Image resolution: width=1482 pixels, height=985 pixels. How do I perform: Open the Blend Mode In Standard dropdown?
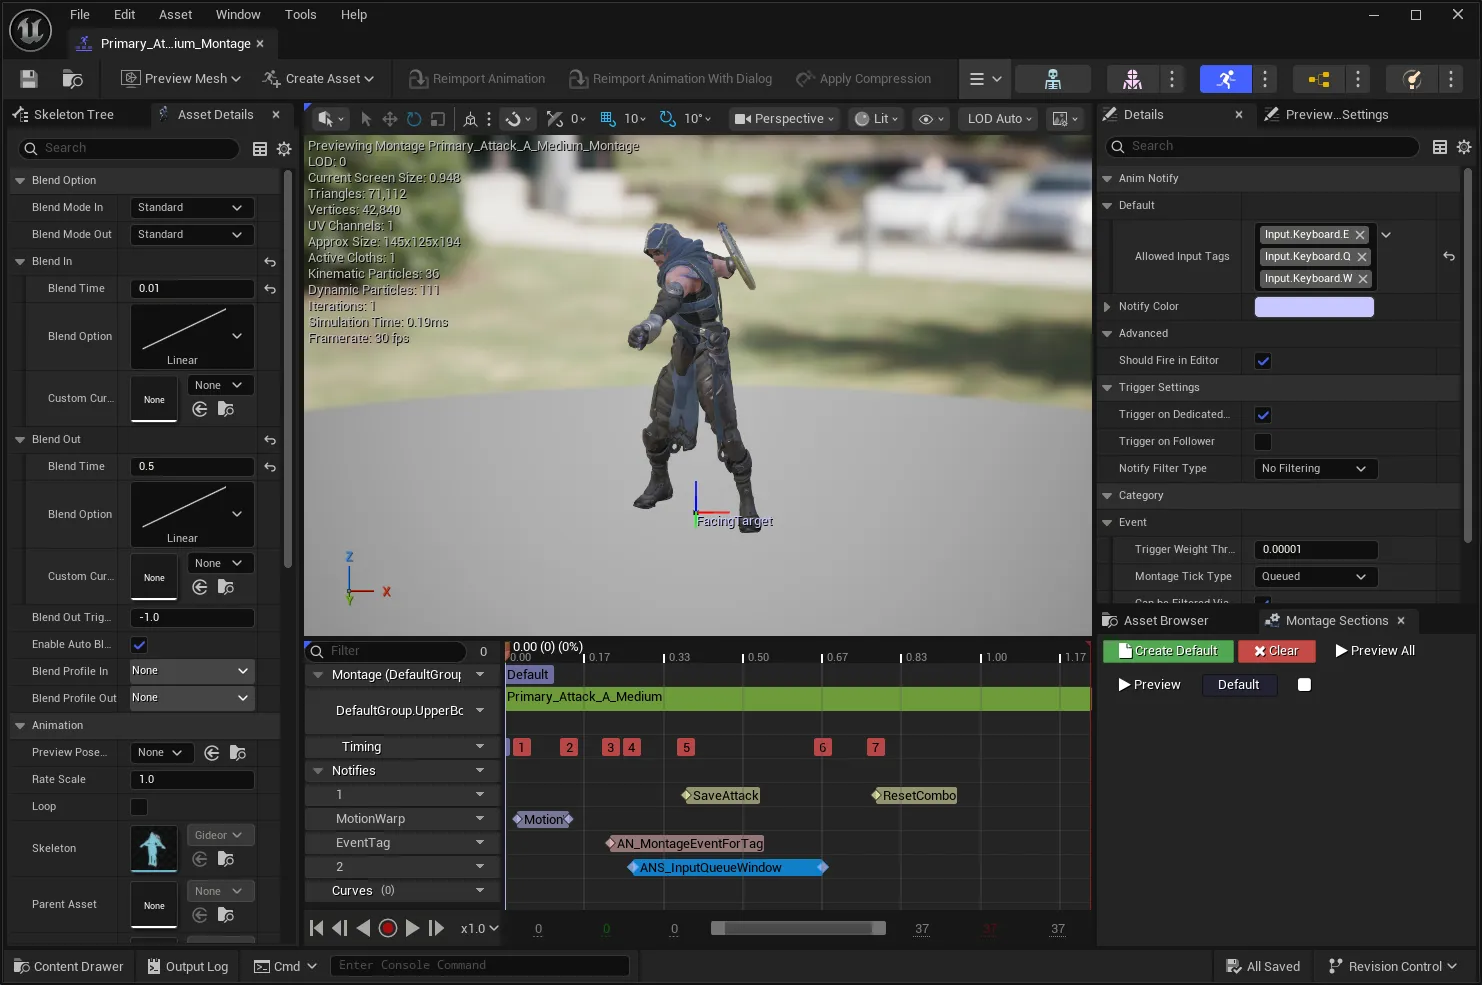click(192, 208)
